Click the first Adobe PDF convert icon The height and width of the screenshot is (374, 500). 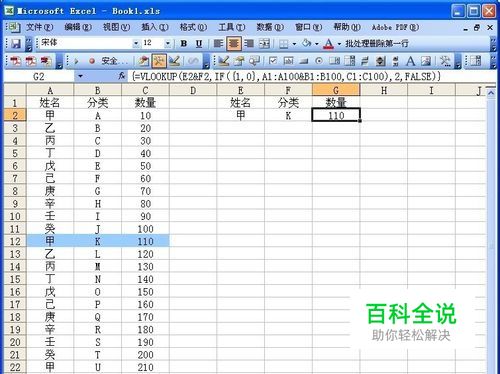[x=15, y=61]
